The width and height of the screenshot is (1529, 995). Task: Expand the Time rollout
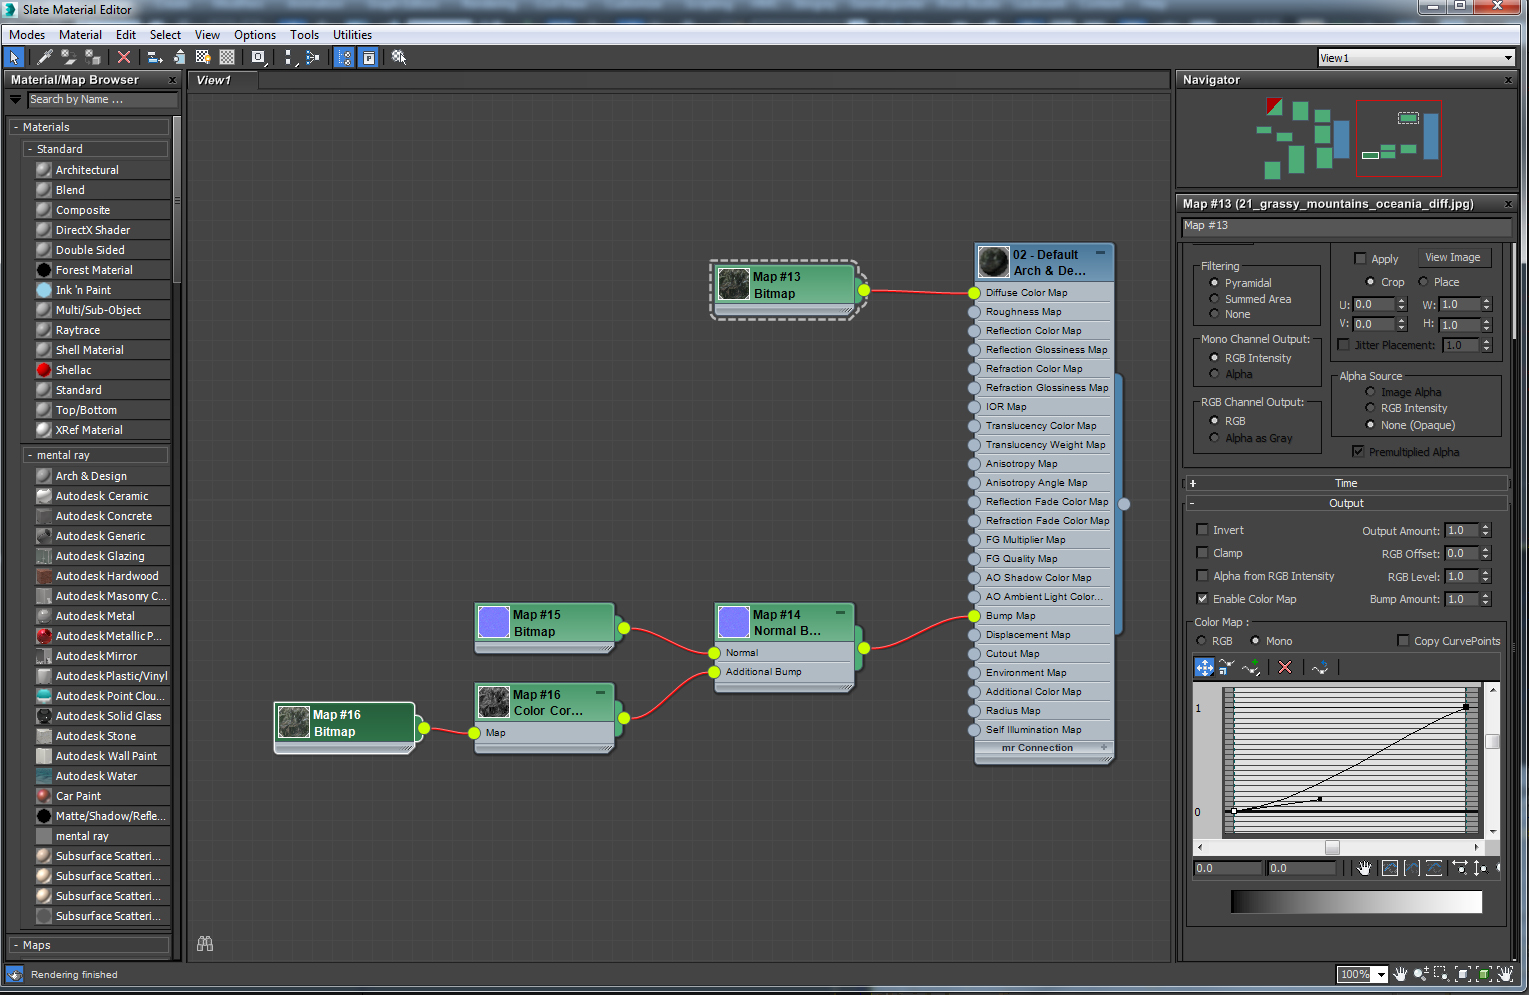(x=1345, y=483)
